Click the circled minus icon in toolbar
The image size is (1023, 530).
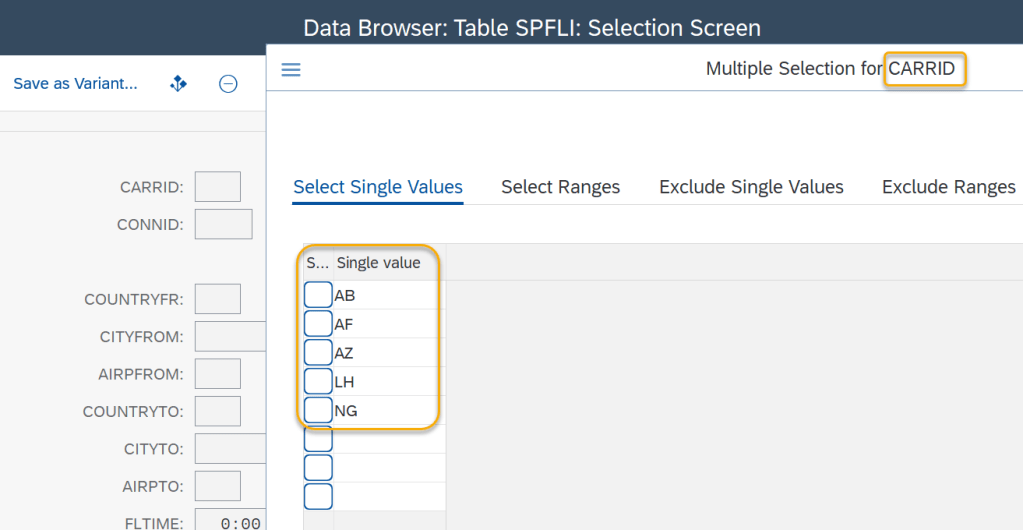(228, 84)
